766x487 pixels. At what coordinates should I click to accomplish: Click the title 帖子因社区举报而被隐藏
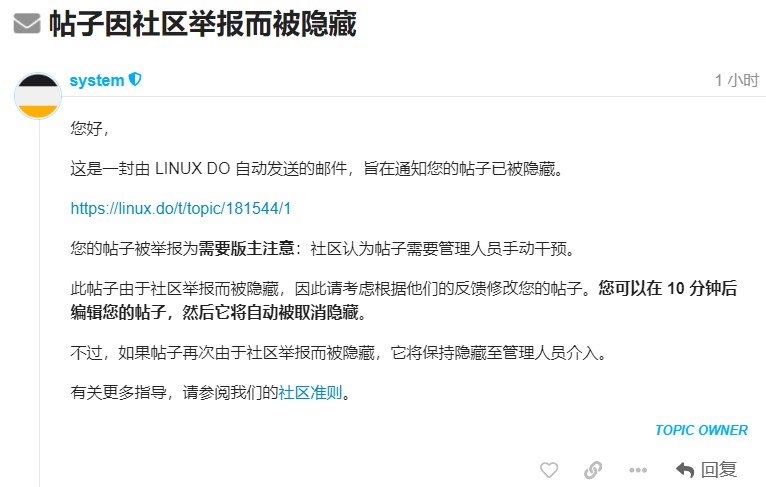point(203,23)
